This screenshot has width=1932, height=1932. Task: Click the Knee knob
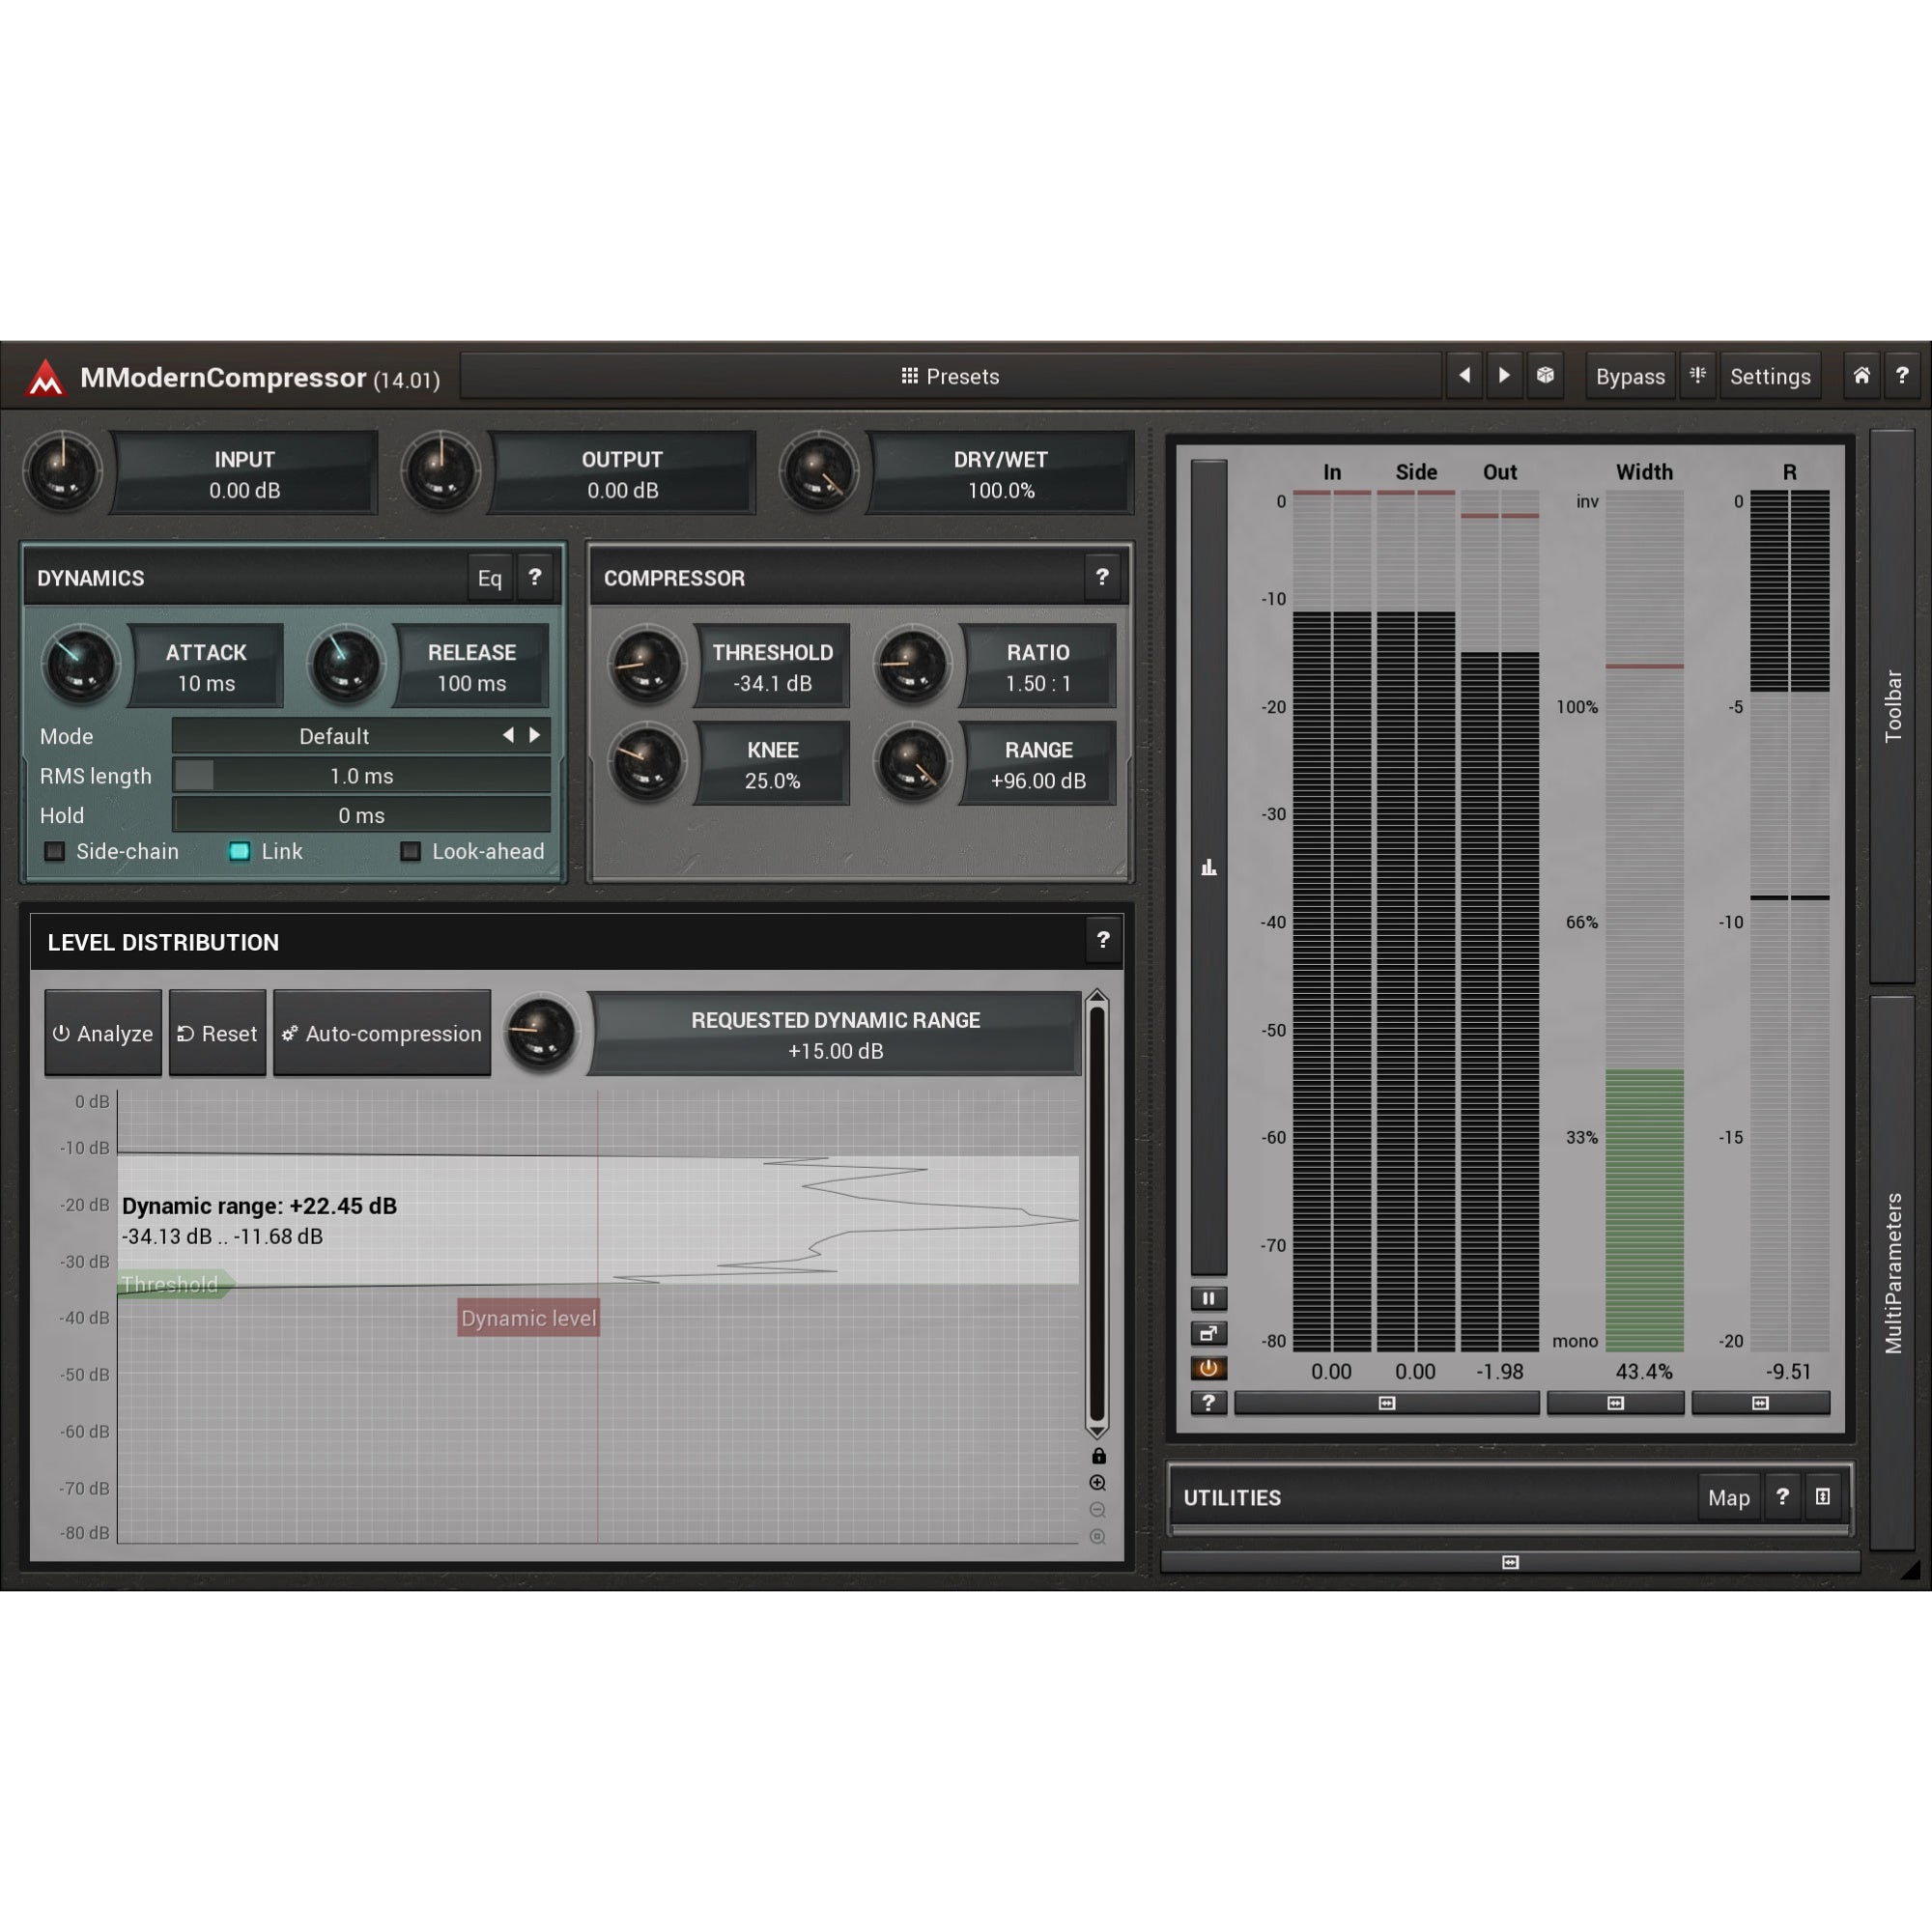[647, 763]
